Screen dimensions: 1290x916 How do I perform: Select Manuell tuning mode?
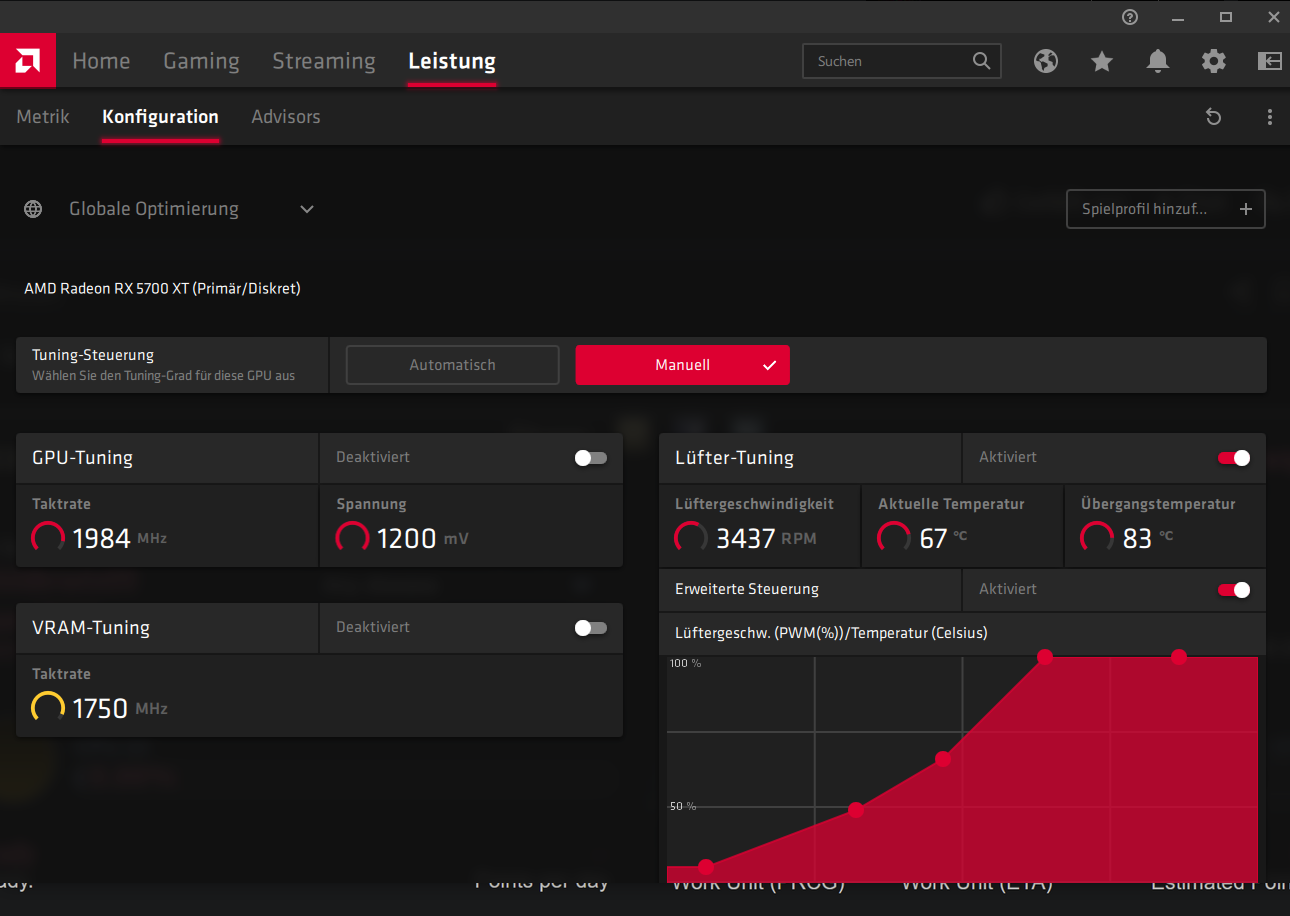tap(682, 365)
